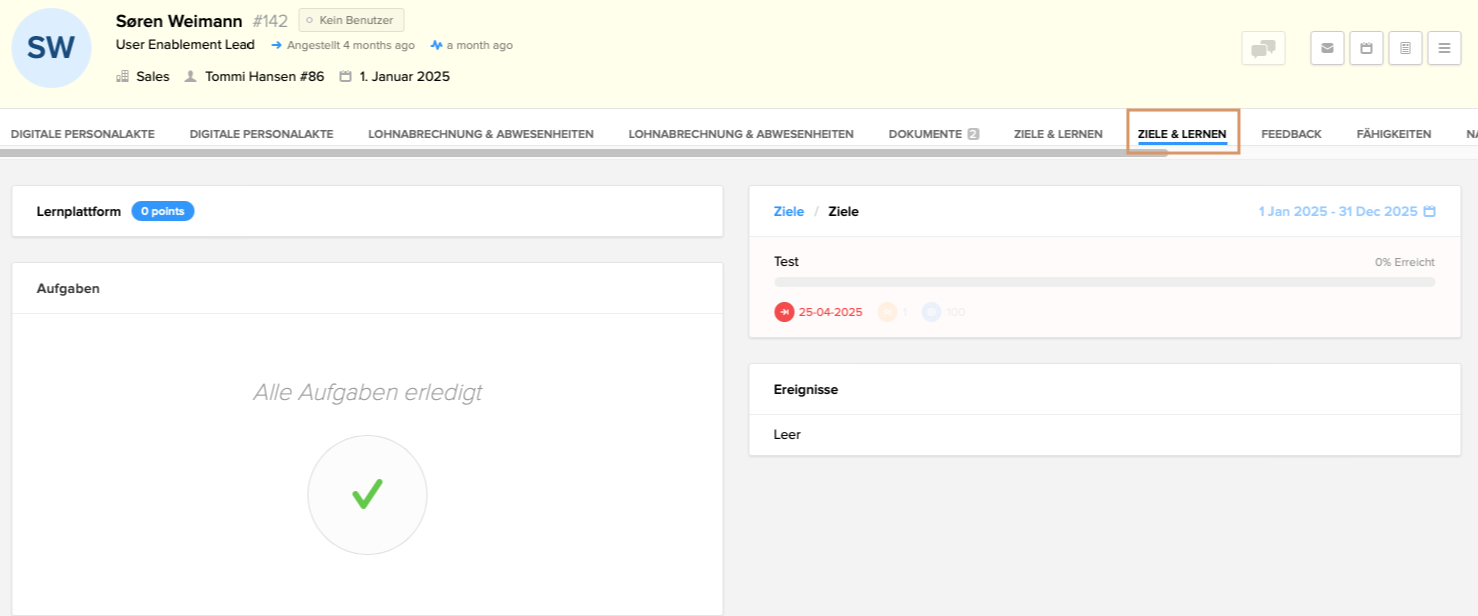This screenshot has height=616, width=1478.
Task: Click the red overdue deadline icon
Action: (x=784, y=312)
